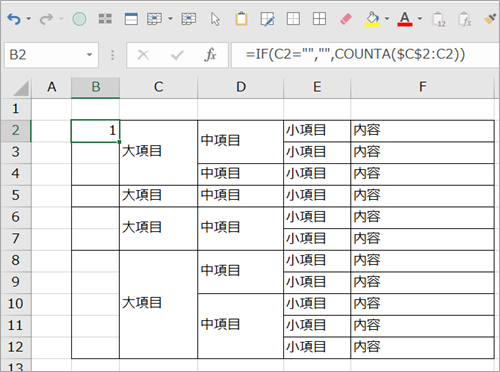Click the Enter checkmark in formula bar
This screenshot has width=500, height=372.
[x=177, y=55]
